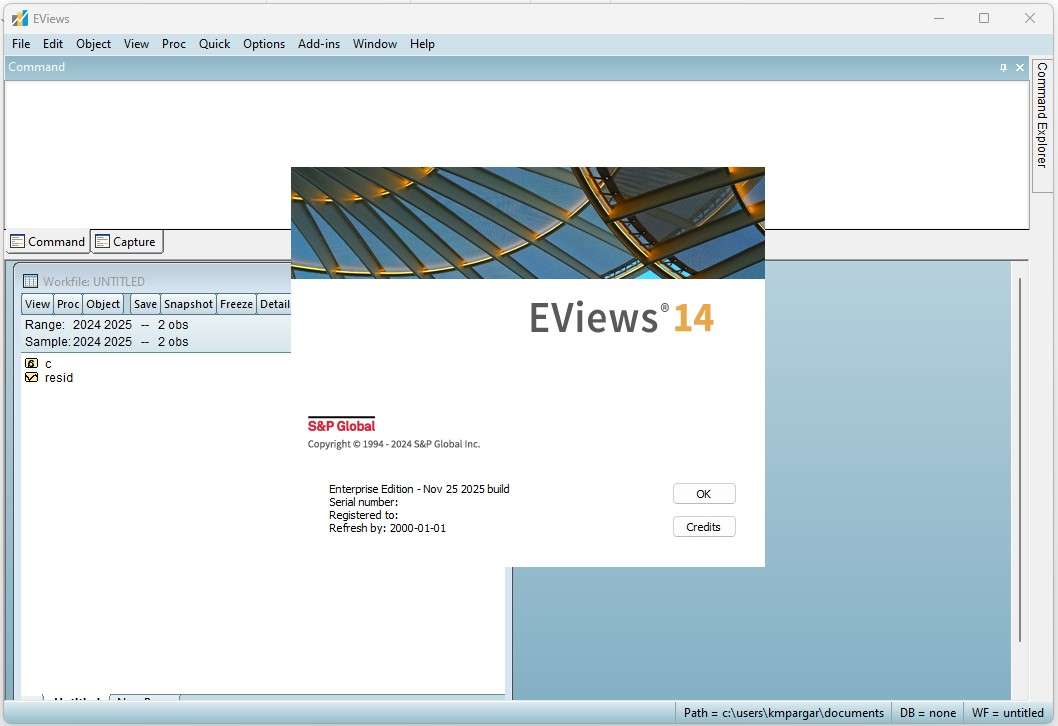The width and height of the screenshot is (1058, 726).
Task: Open the Add-ins menu
Action: (x=319, y=44)
